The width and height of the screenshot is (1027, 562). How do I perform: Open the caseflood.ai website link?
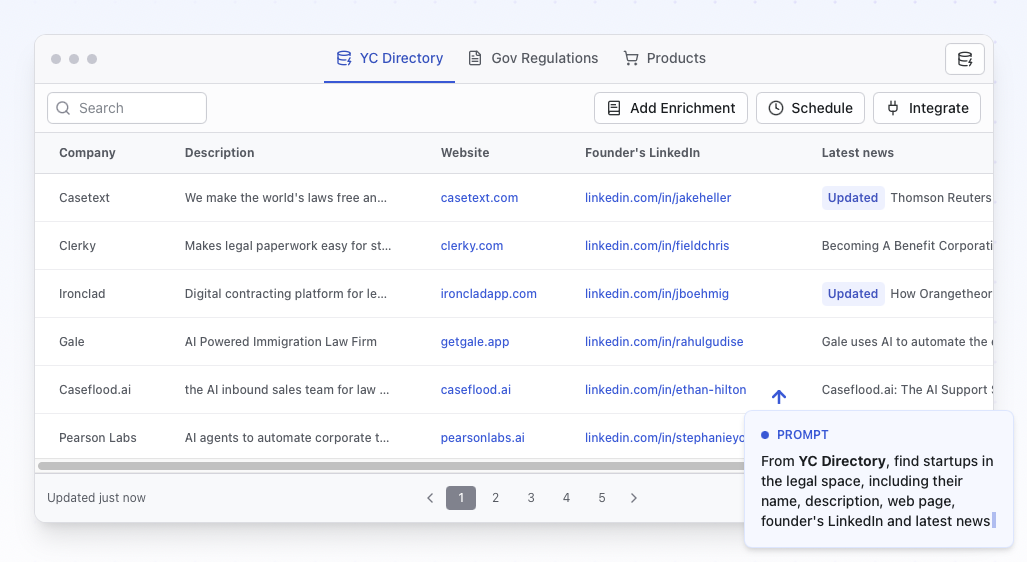(476, 390)
